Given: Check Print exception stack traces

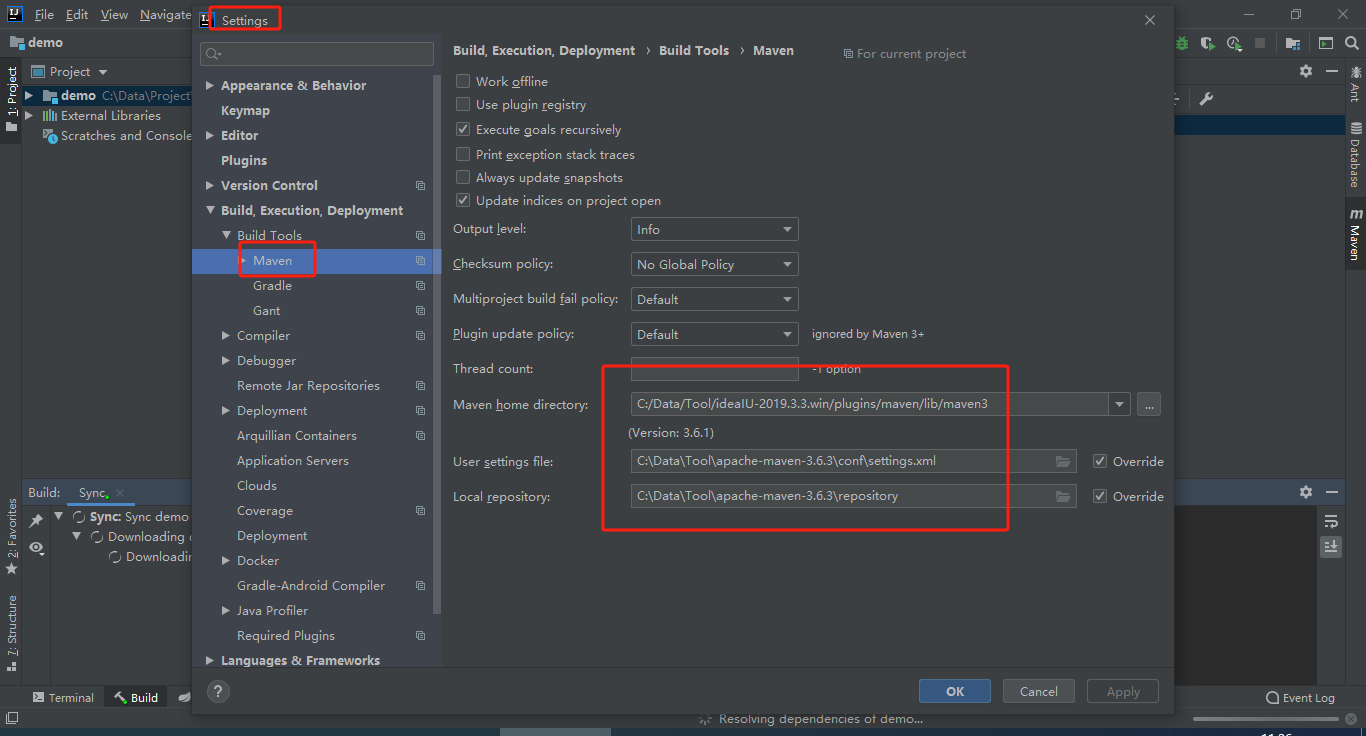Looking at the screenshot, I should (x=463, y=154).
